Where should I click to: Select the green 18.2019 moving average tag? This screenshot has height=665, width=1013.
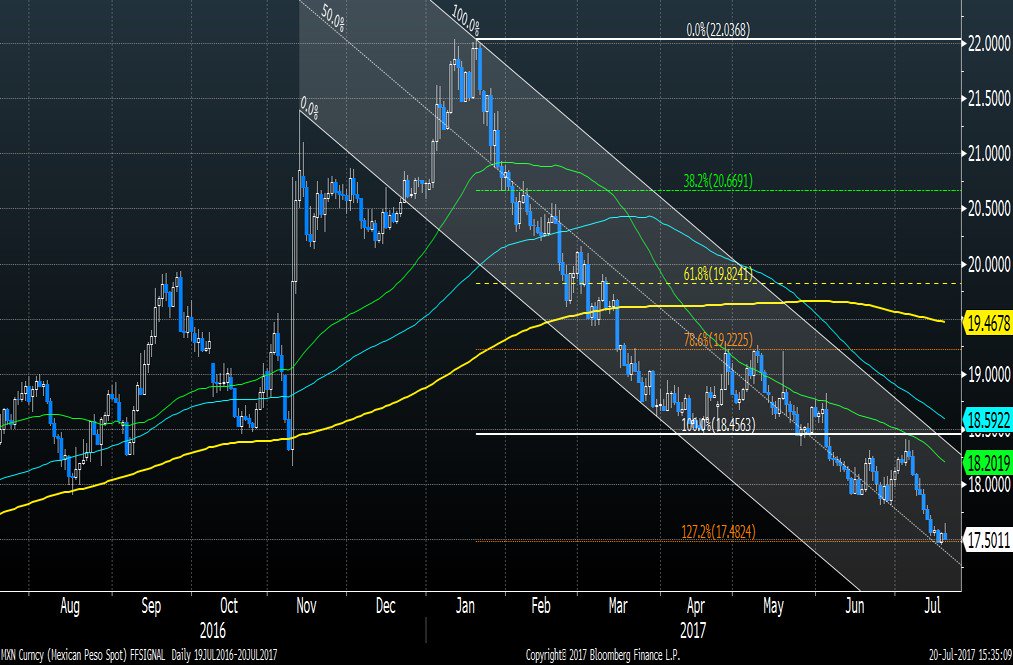point(988,463)
